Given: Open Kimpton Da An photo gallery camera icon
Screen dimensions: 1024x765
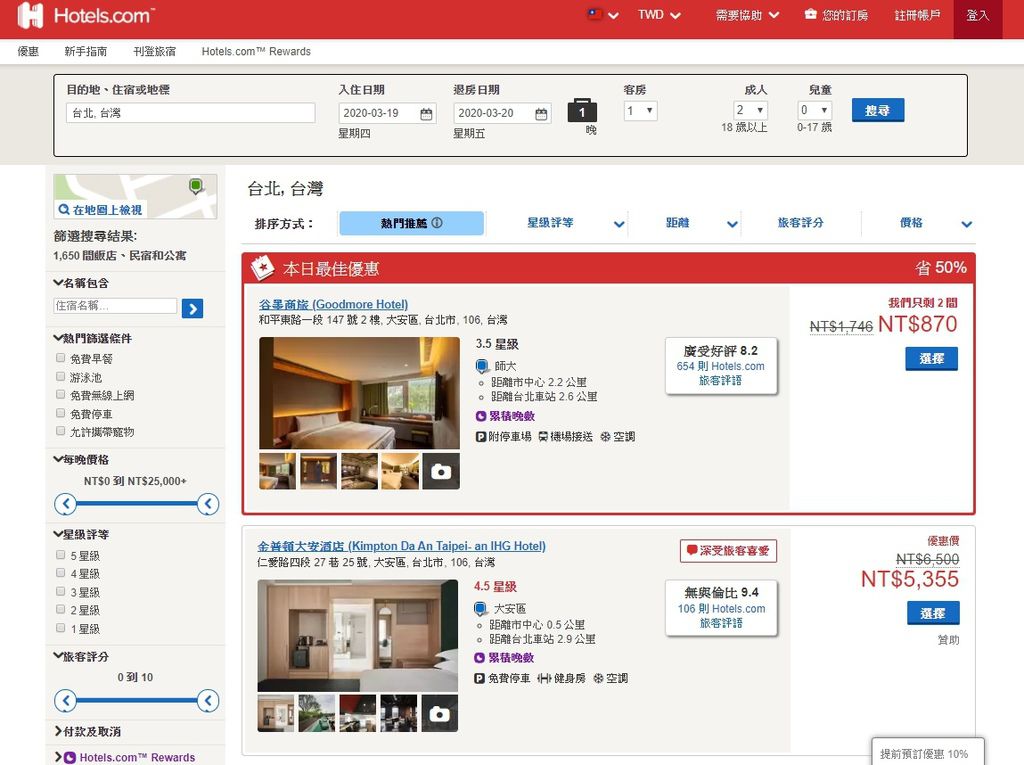Looking at the screenshot, I should coord(440,713).
